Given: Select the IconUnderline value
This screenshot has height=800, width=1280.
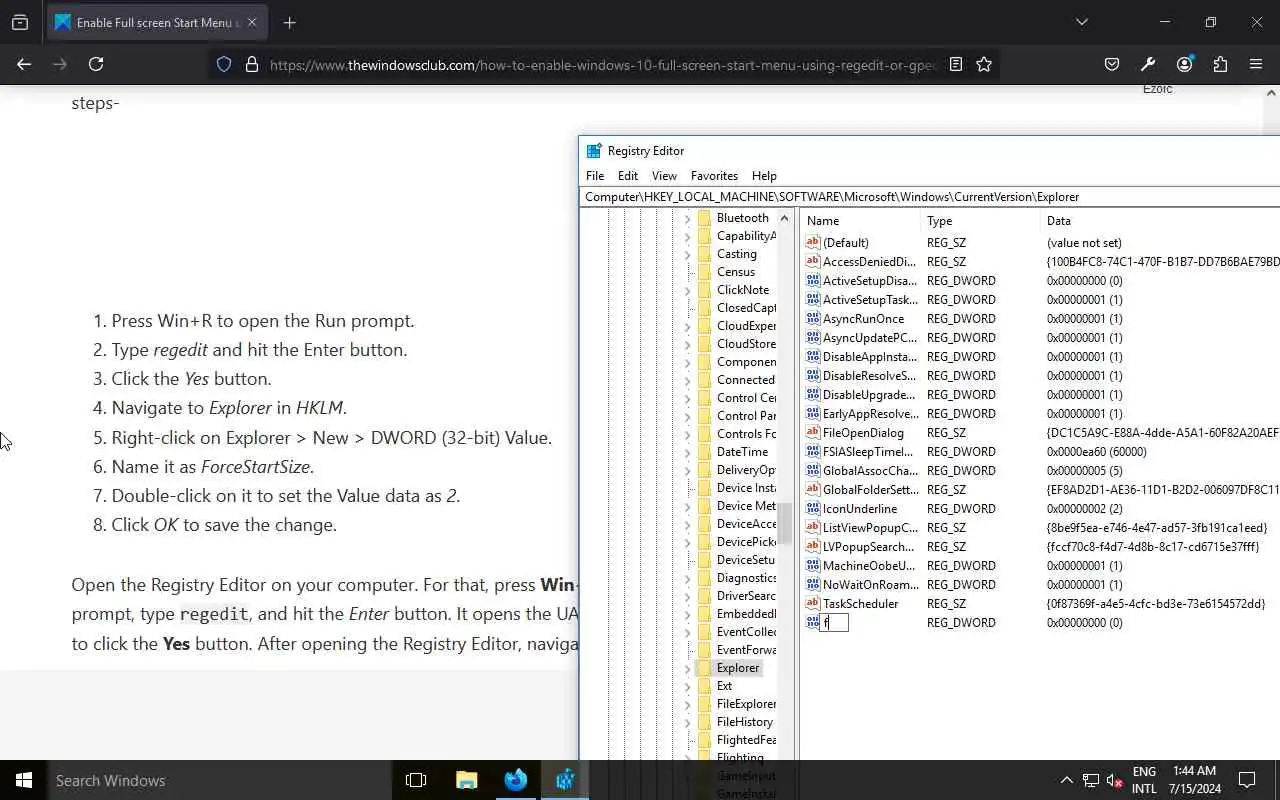Looking at the screenshot, I should (859, 509).
